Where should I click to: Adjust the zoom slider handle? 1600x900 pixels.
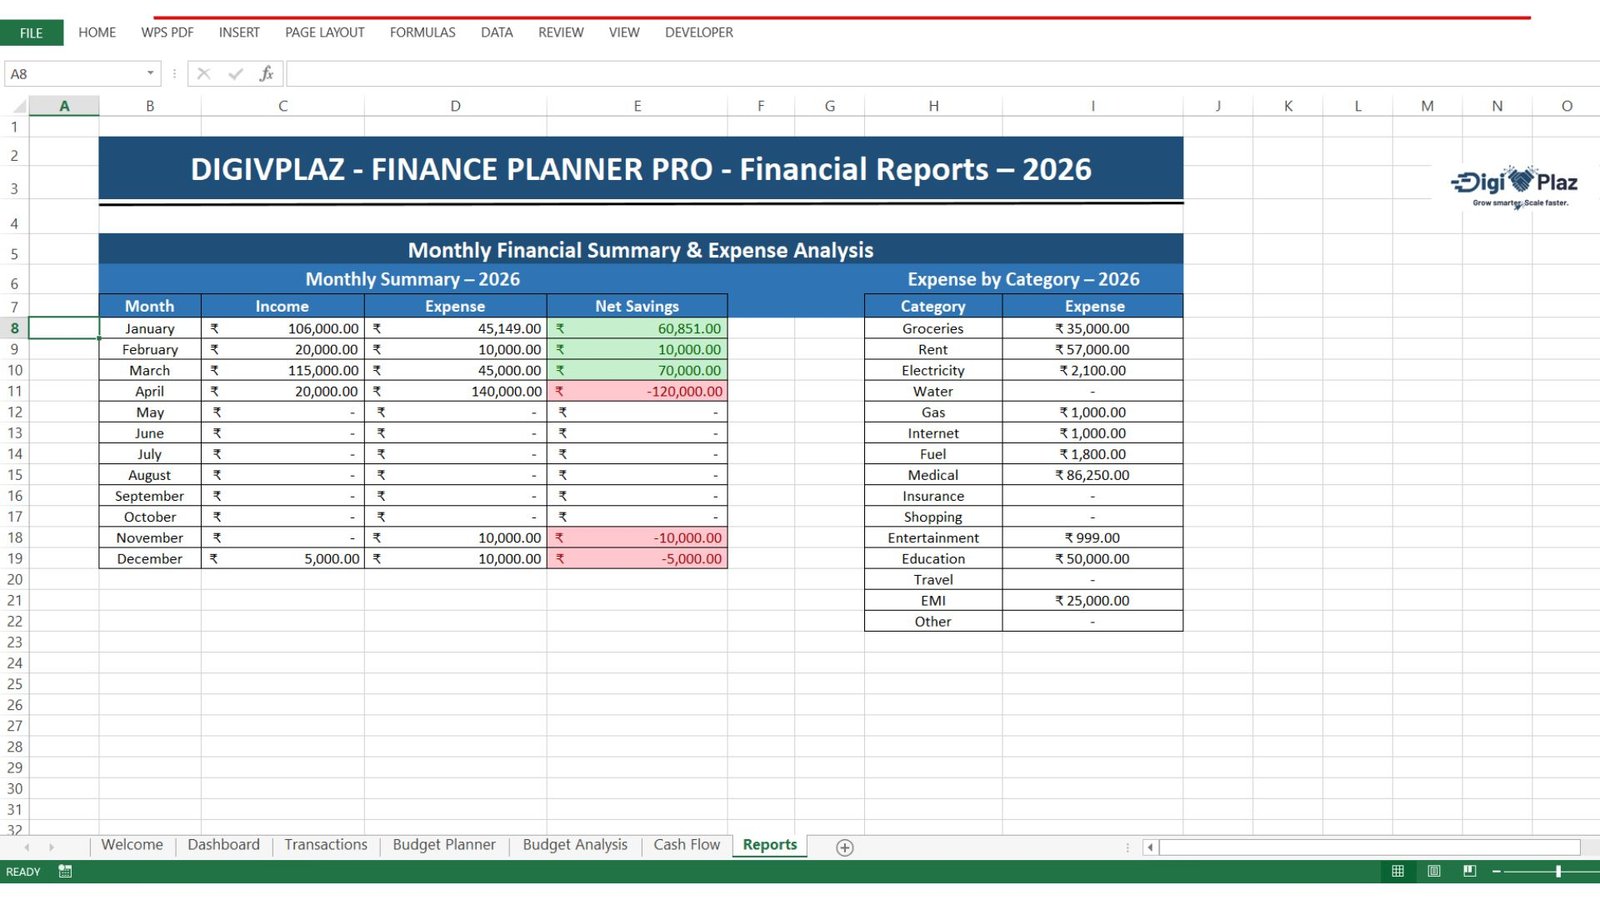[1558, 872]
